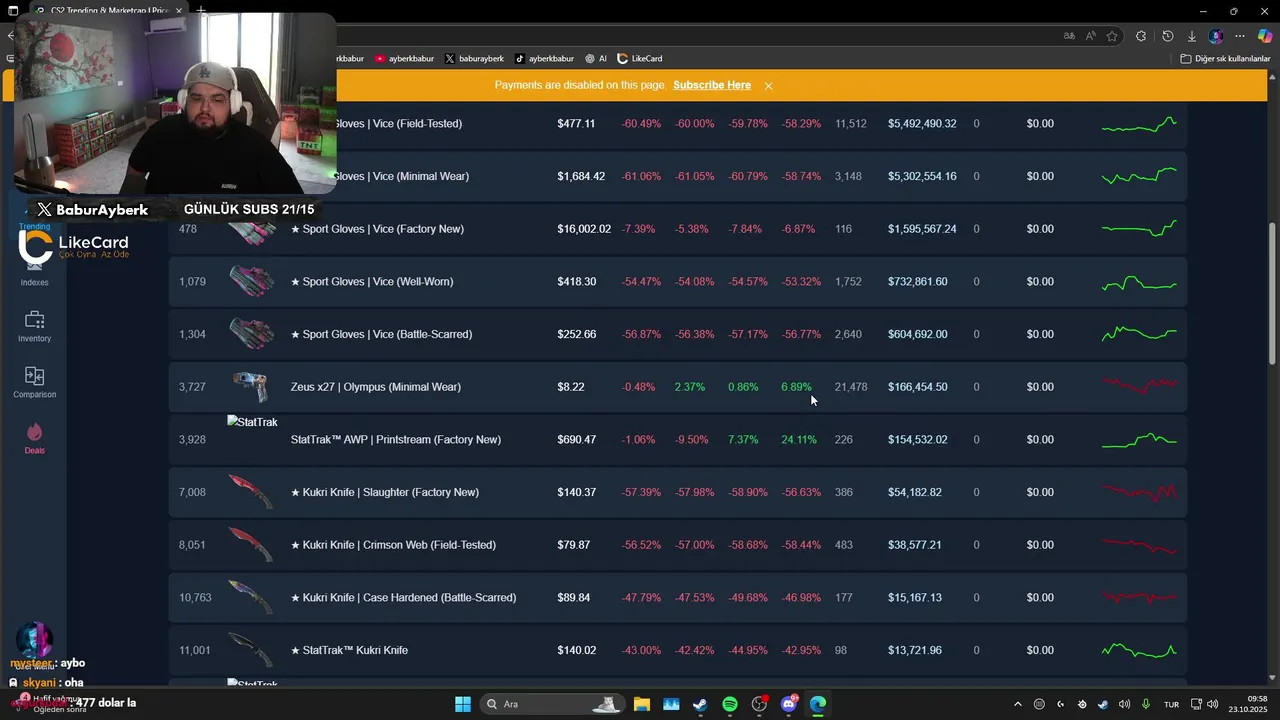
Task: Open File Explorer from taskbar
Action: (641, 704)
